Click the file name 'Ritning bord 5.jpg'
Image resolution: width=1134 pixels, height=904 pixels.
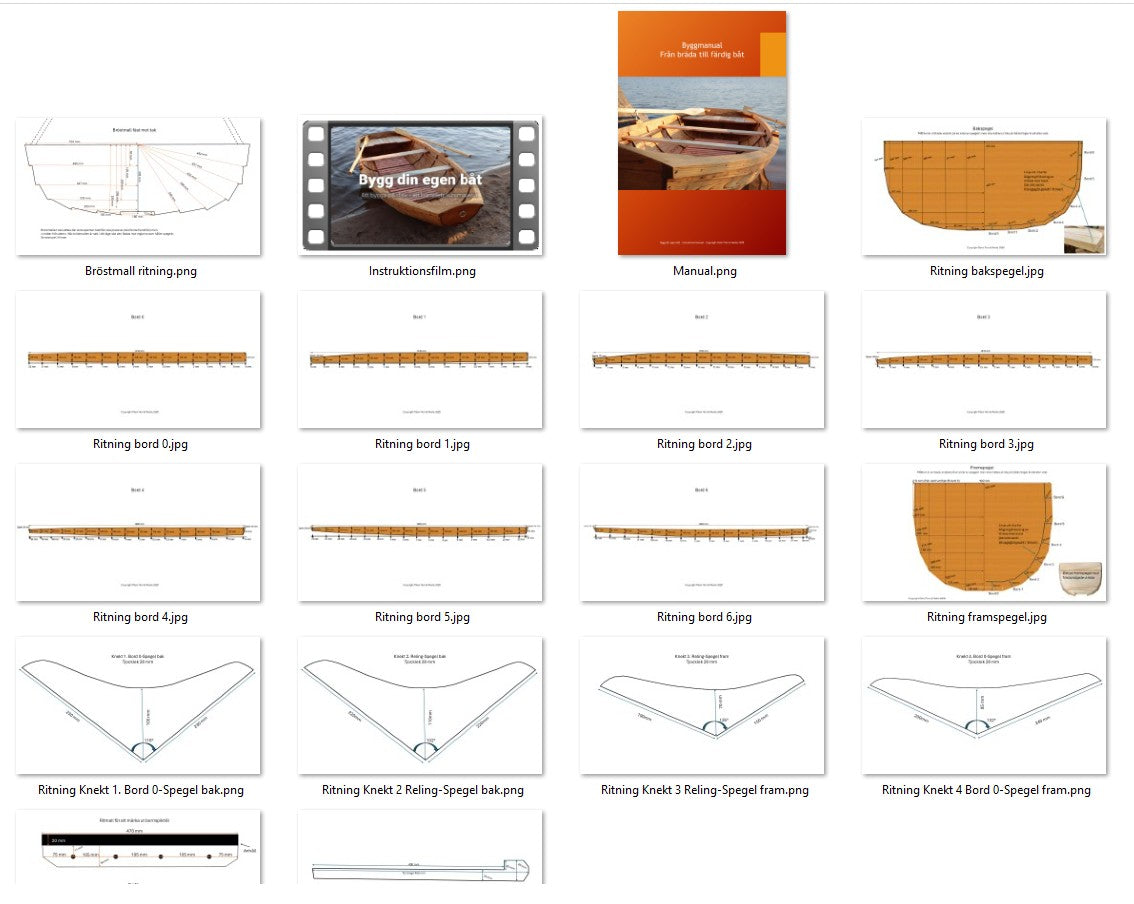[x=422, y=617]
